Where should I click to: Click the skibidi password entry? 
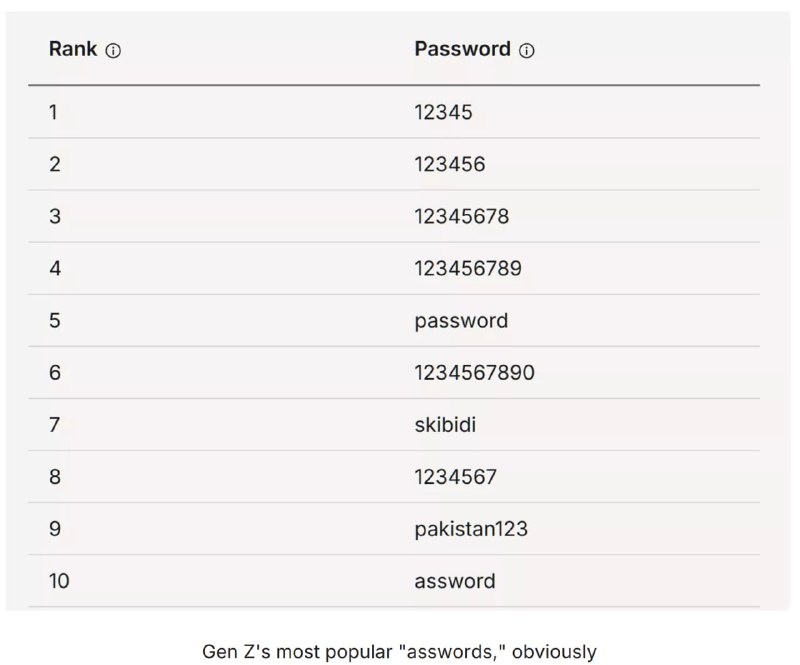point(445,425)
